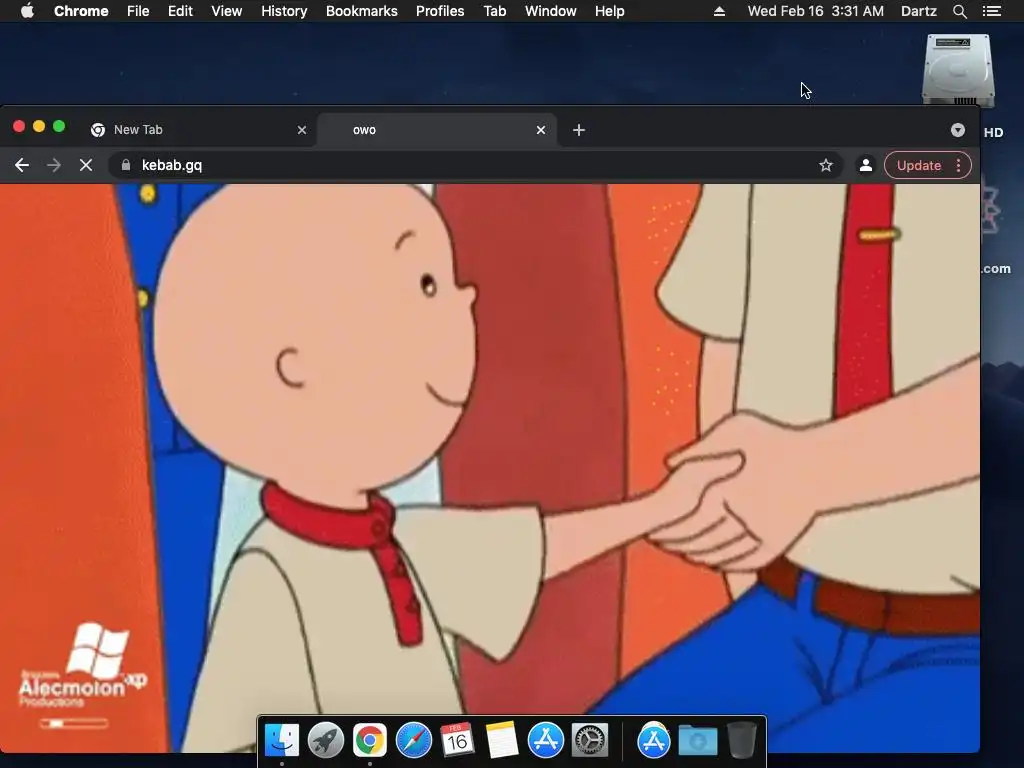Open App Store icon next to Downloads folder
Image resolution: width=1024 pixels, height=768 pixels.
654,741
